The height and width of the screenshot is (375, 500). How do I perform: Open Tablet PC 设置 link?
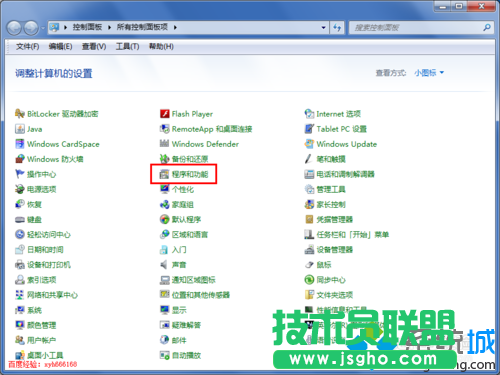coord(342,129)
